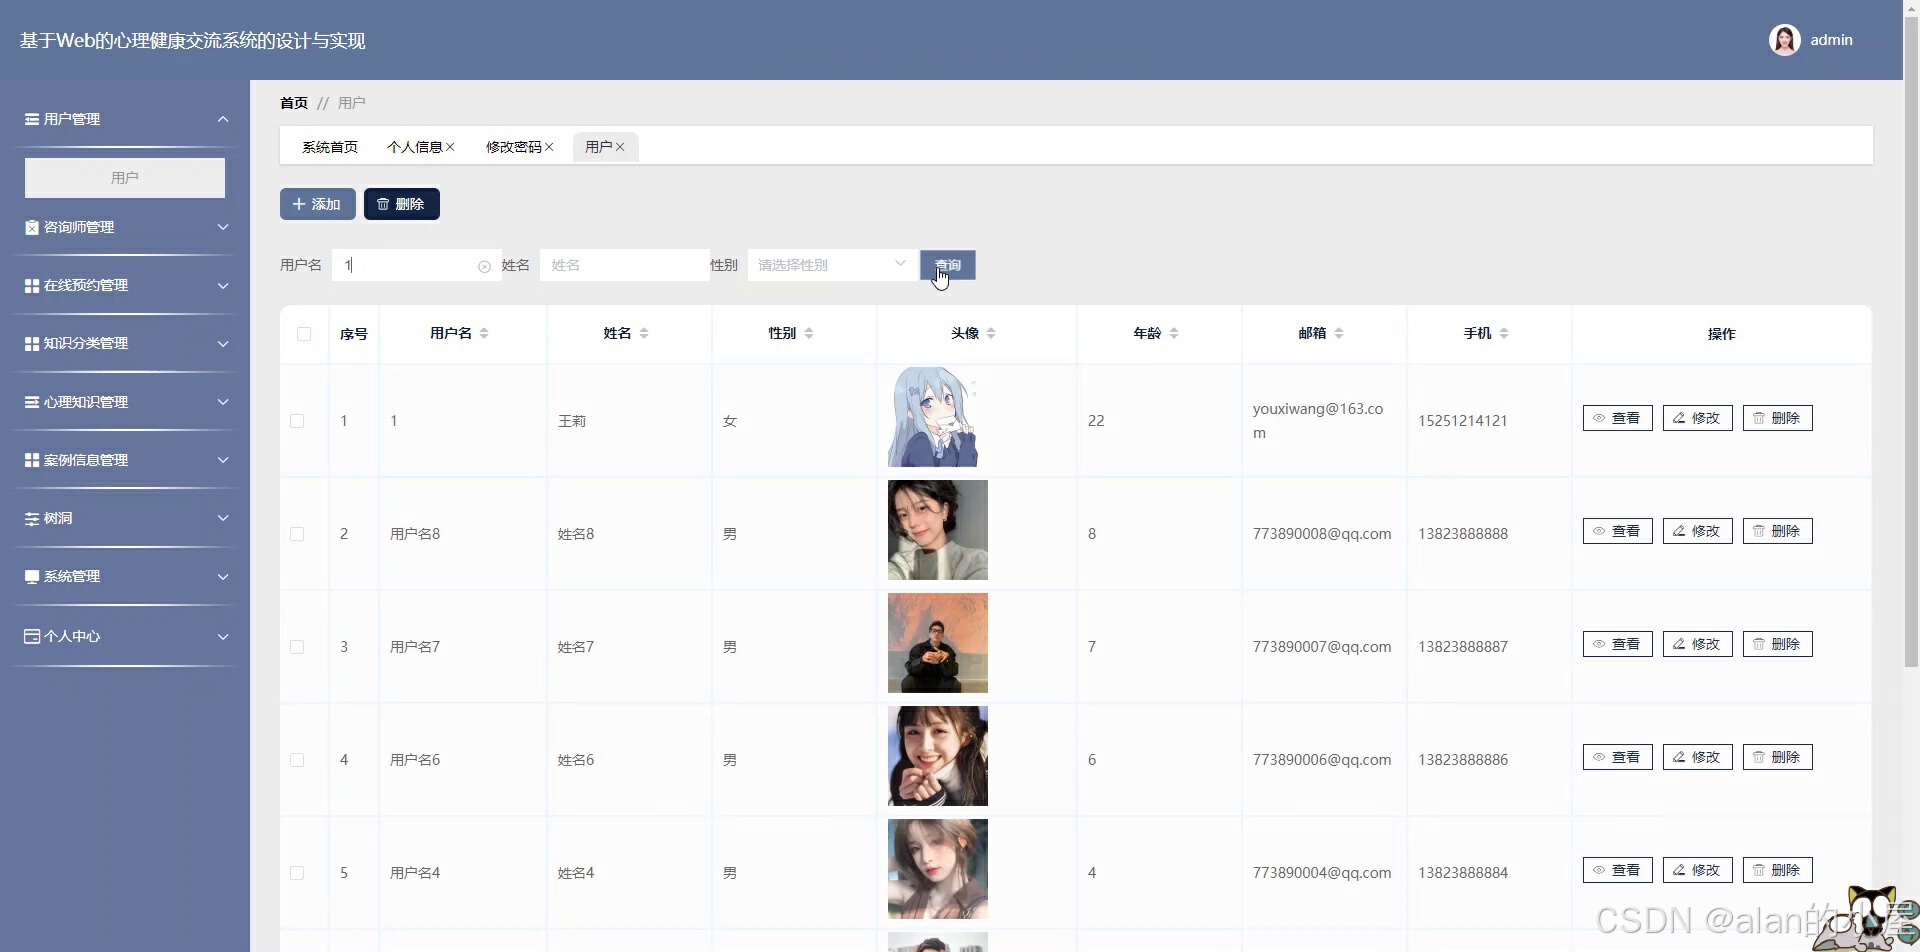Click the admin avatar icon
Image resolution: width=1920 pixels, height=952 pixels.
coord(1785,40)
